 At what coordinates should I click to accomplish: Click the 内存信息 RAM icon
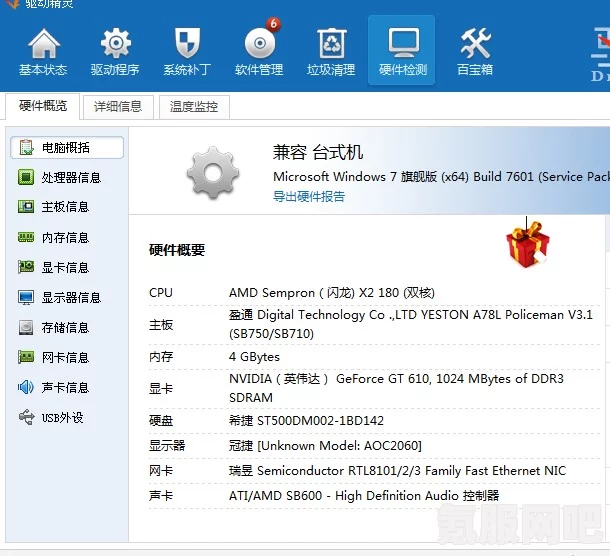[26, 237]
